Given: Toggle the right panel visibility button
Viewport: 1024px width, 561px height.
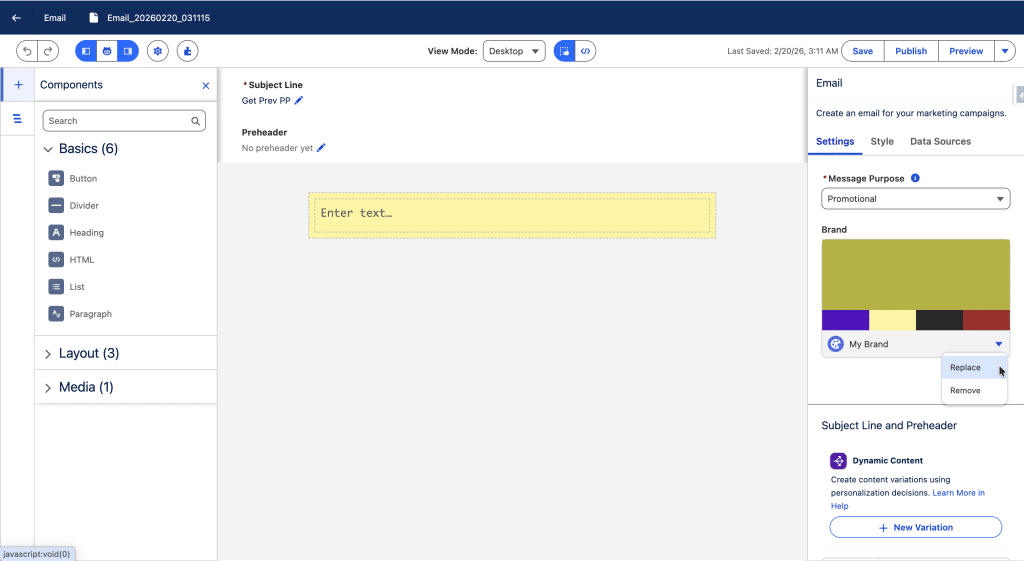Looking at the screenshot, I should pos(127,51).
